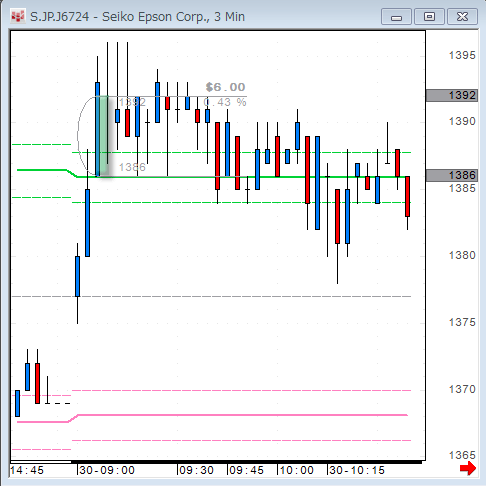Click the 1370 price axis label
This screenshot has height=486, width=486.
click(462, 389)
